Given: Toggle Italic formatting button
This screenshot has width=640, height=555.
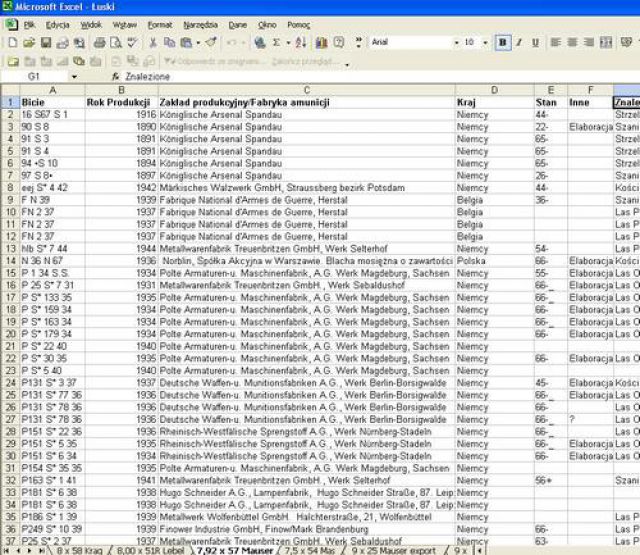Looking at the screenshot, I should tap(519, 42).
